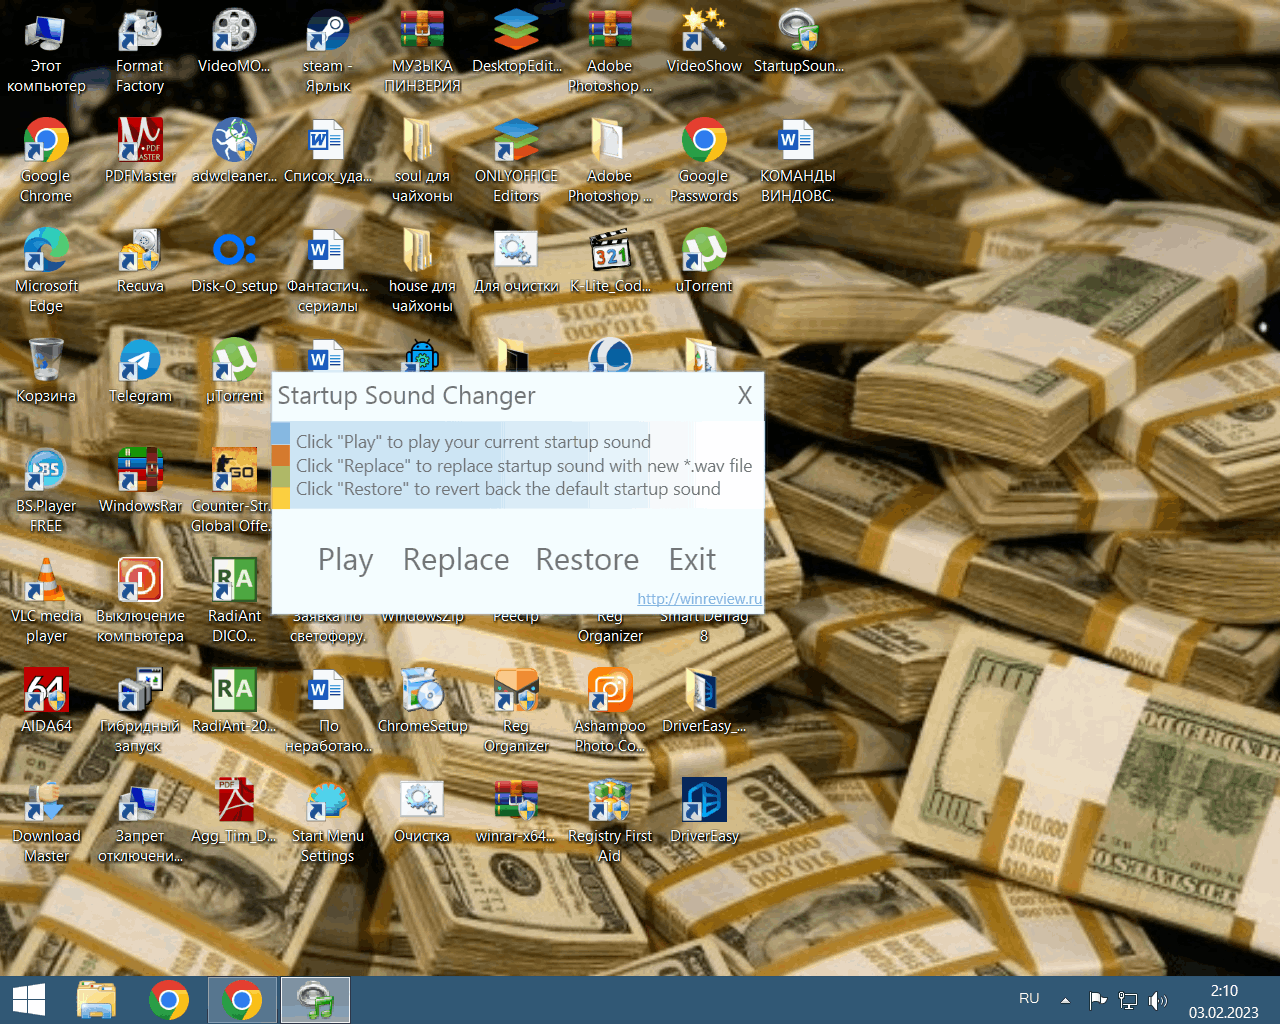
Task: Select the Гибридный запуск shortcut
Action: tap(140, 712)
